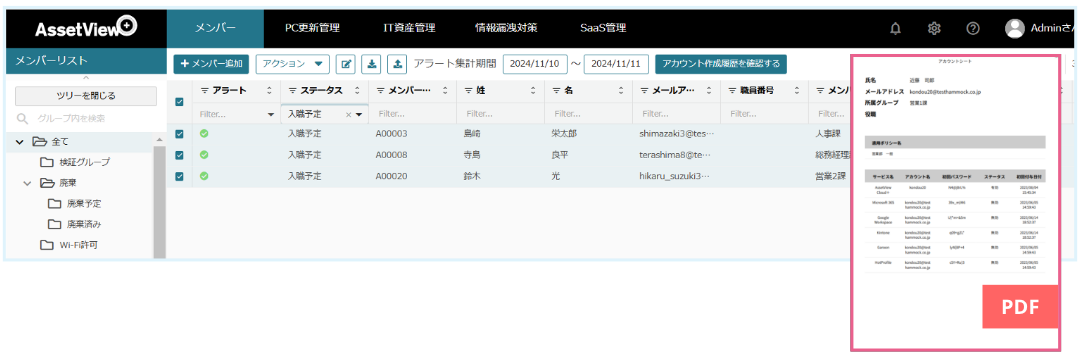The image size is (1080, 363).
Task: Click the 検証グループ folder icon
Action: (x=46, y=163)
